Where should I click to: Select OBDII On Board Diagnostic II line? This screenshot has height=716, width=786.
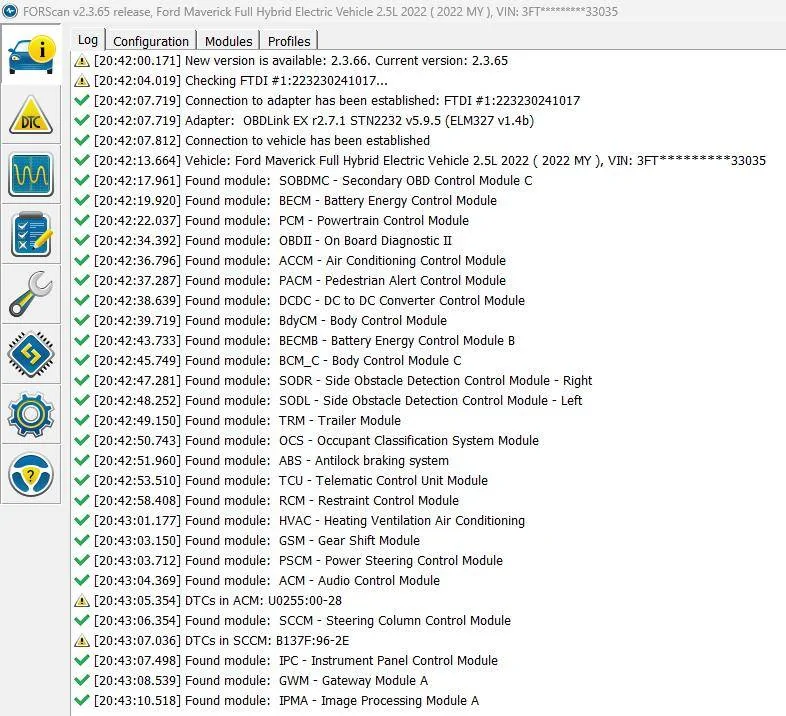273,241
